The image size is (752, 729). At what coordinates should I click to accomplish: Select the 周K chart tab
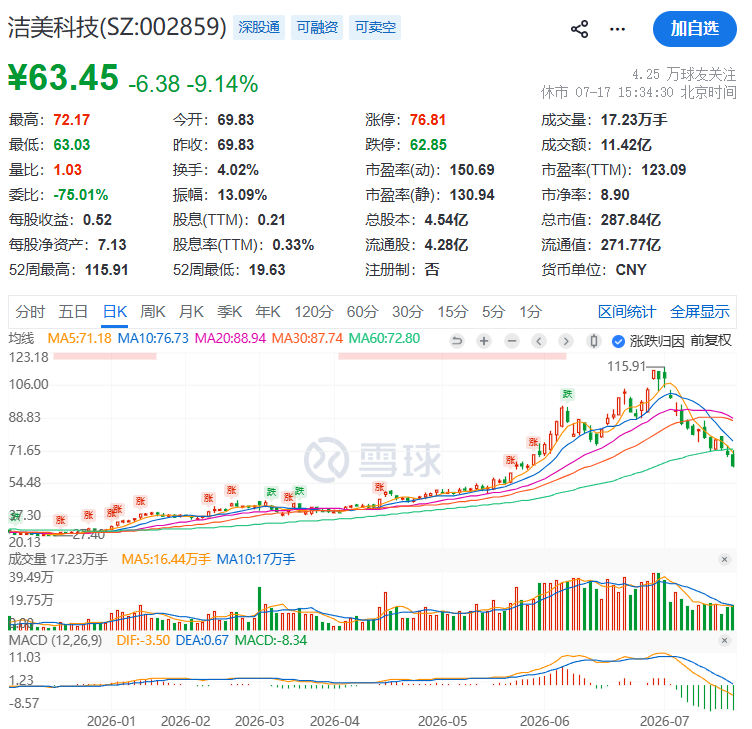(x=153, y=312)
